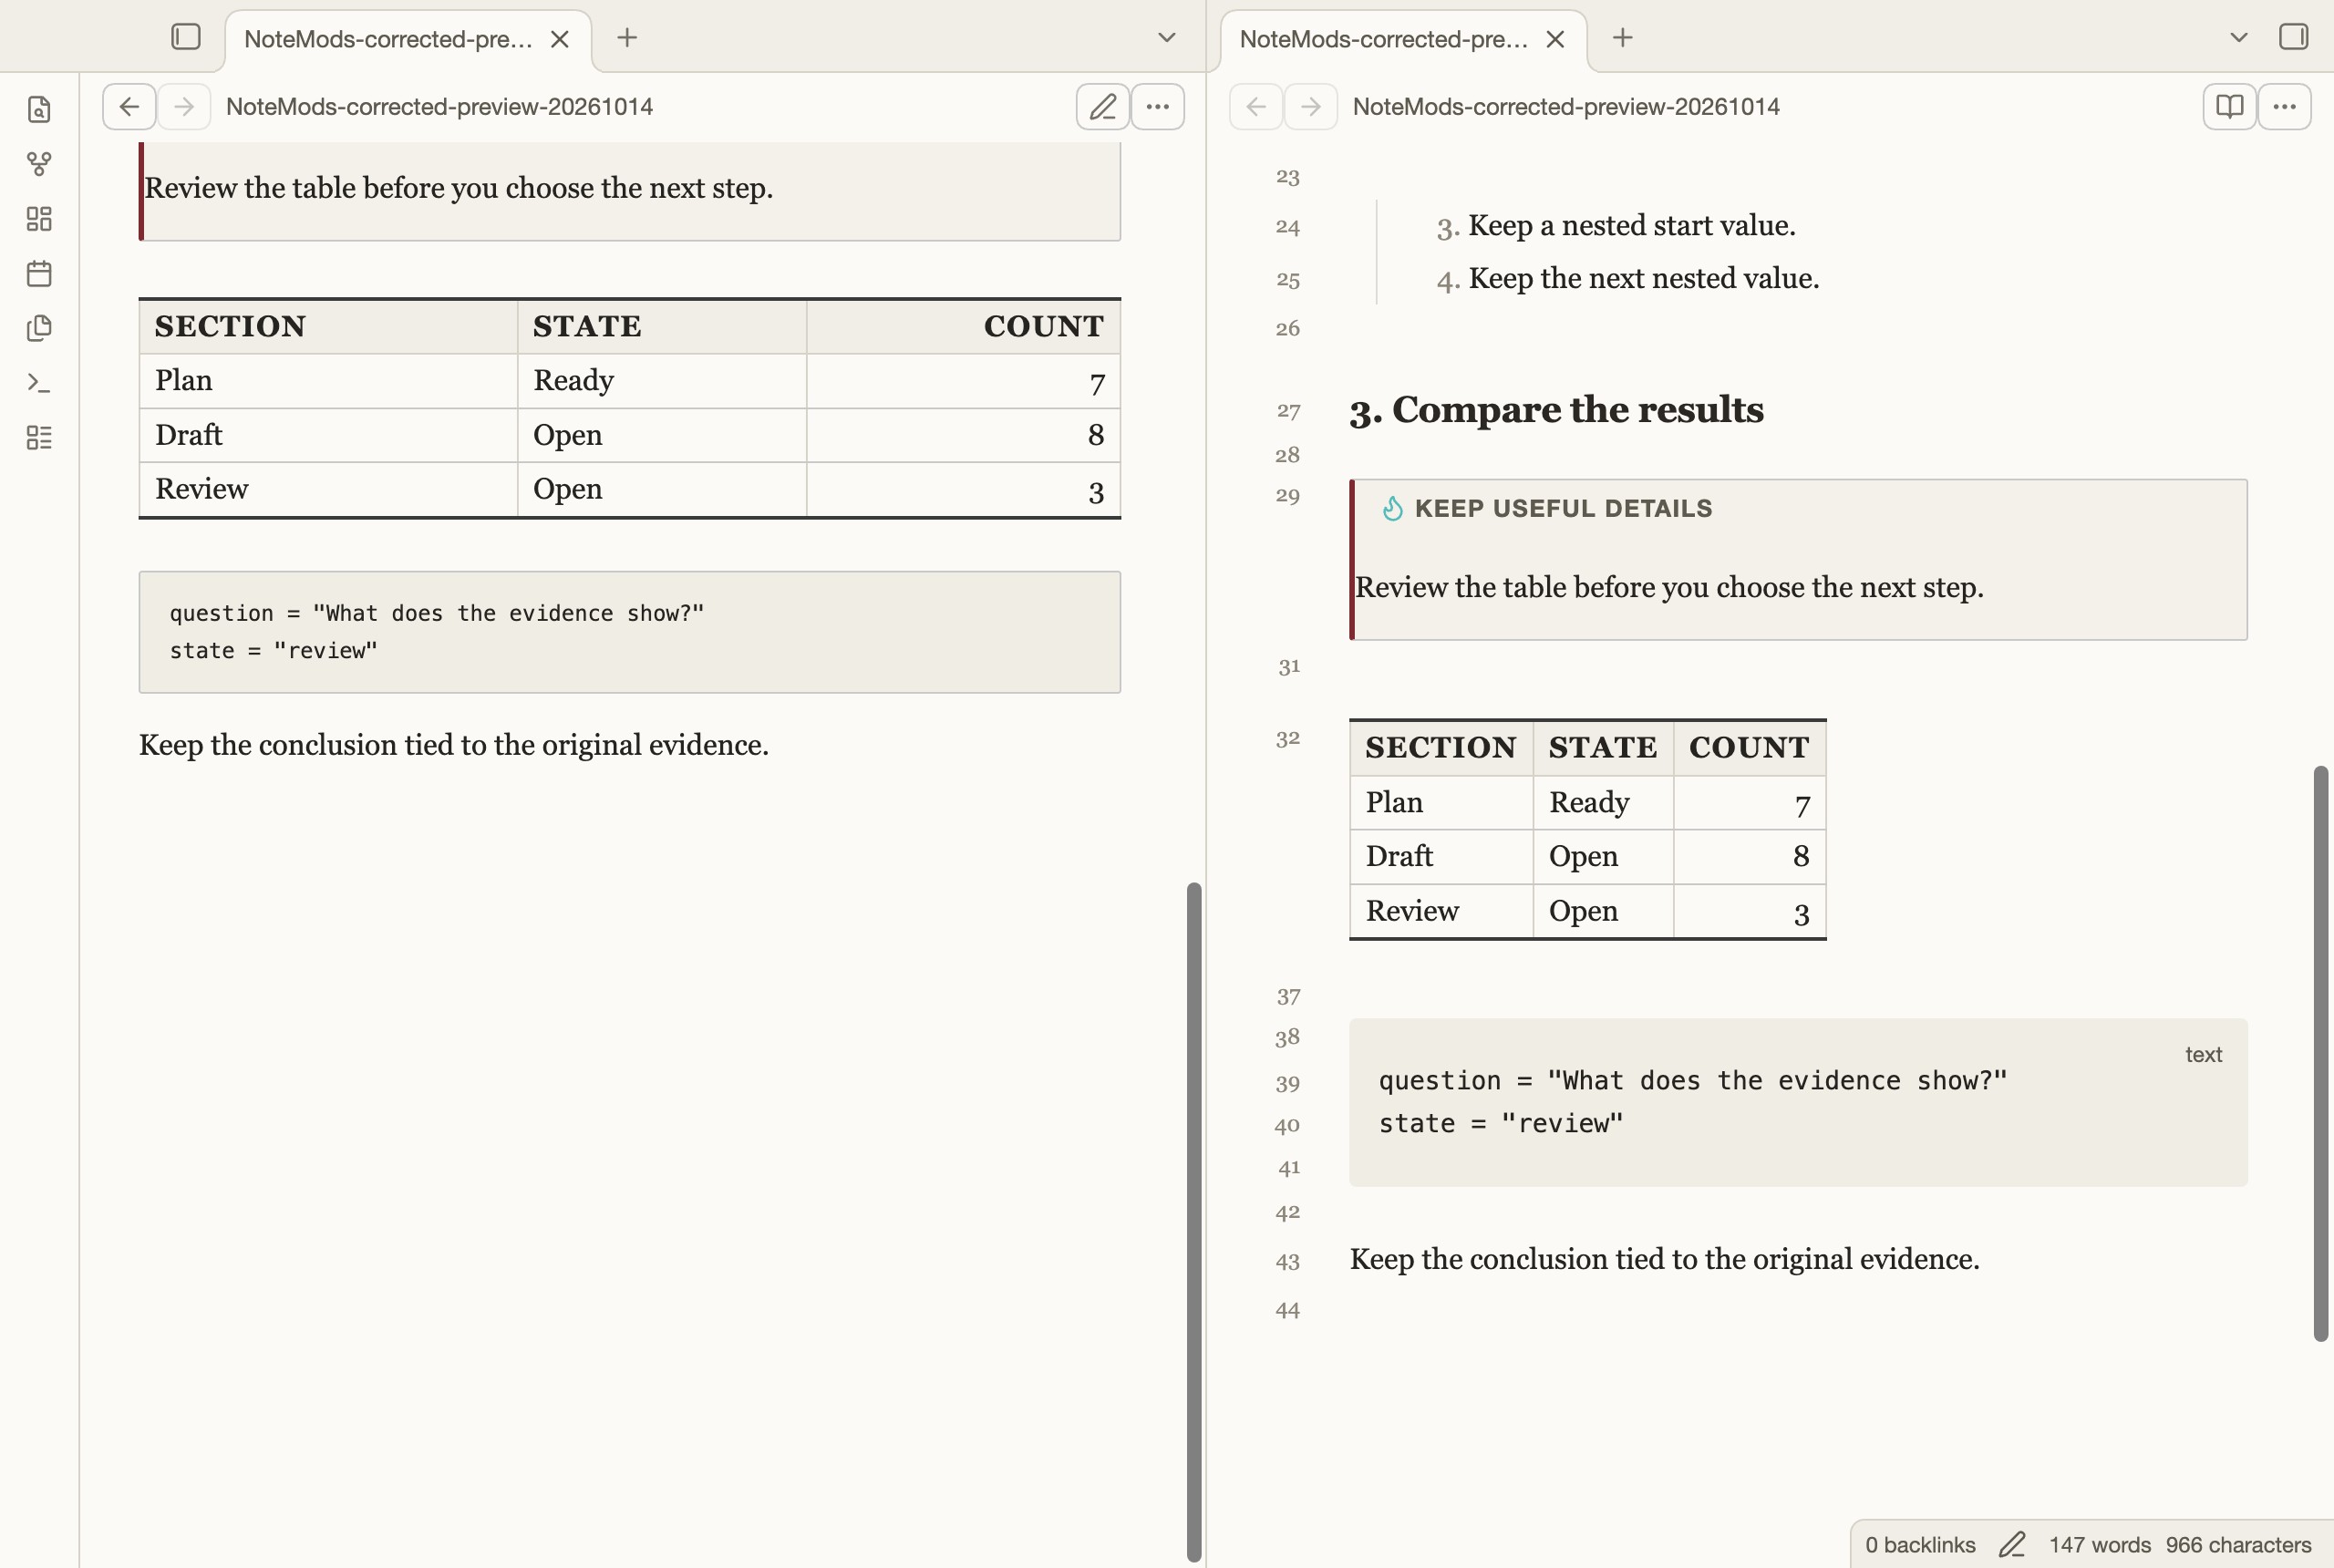The height and width of the screenshot is (1568, 2334).
Task: Add a new tab in left pane
Action: pos(627,38)
